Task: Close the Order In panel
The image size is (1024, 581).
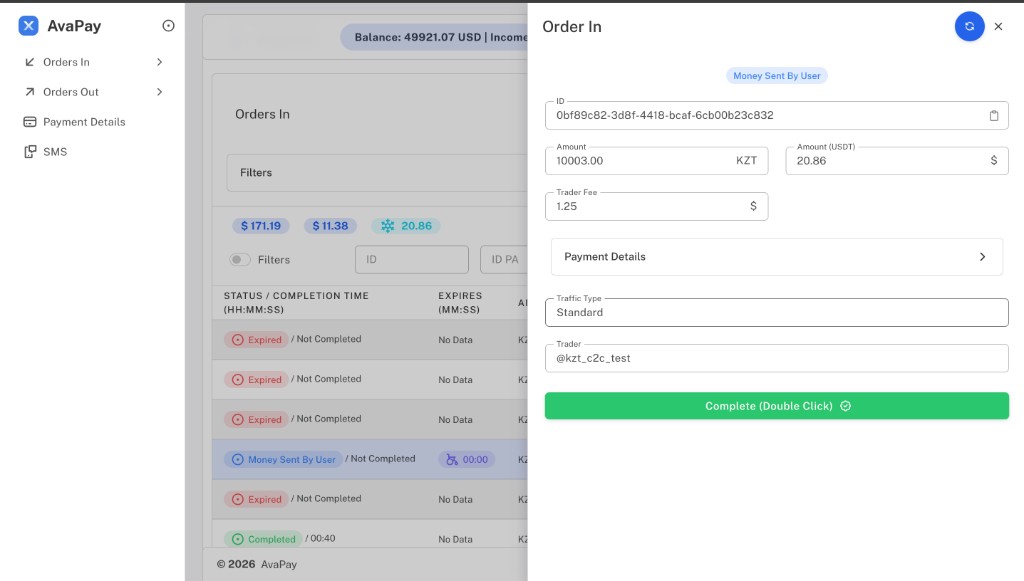Action: [x=998, y=27]
